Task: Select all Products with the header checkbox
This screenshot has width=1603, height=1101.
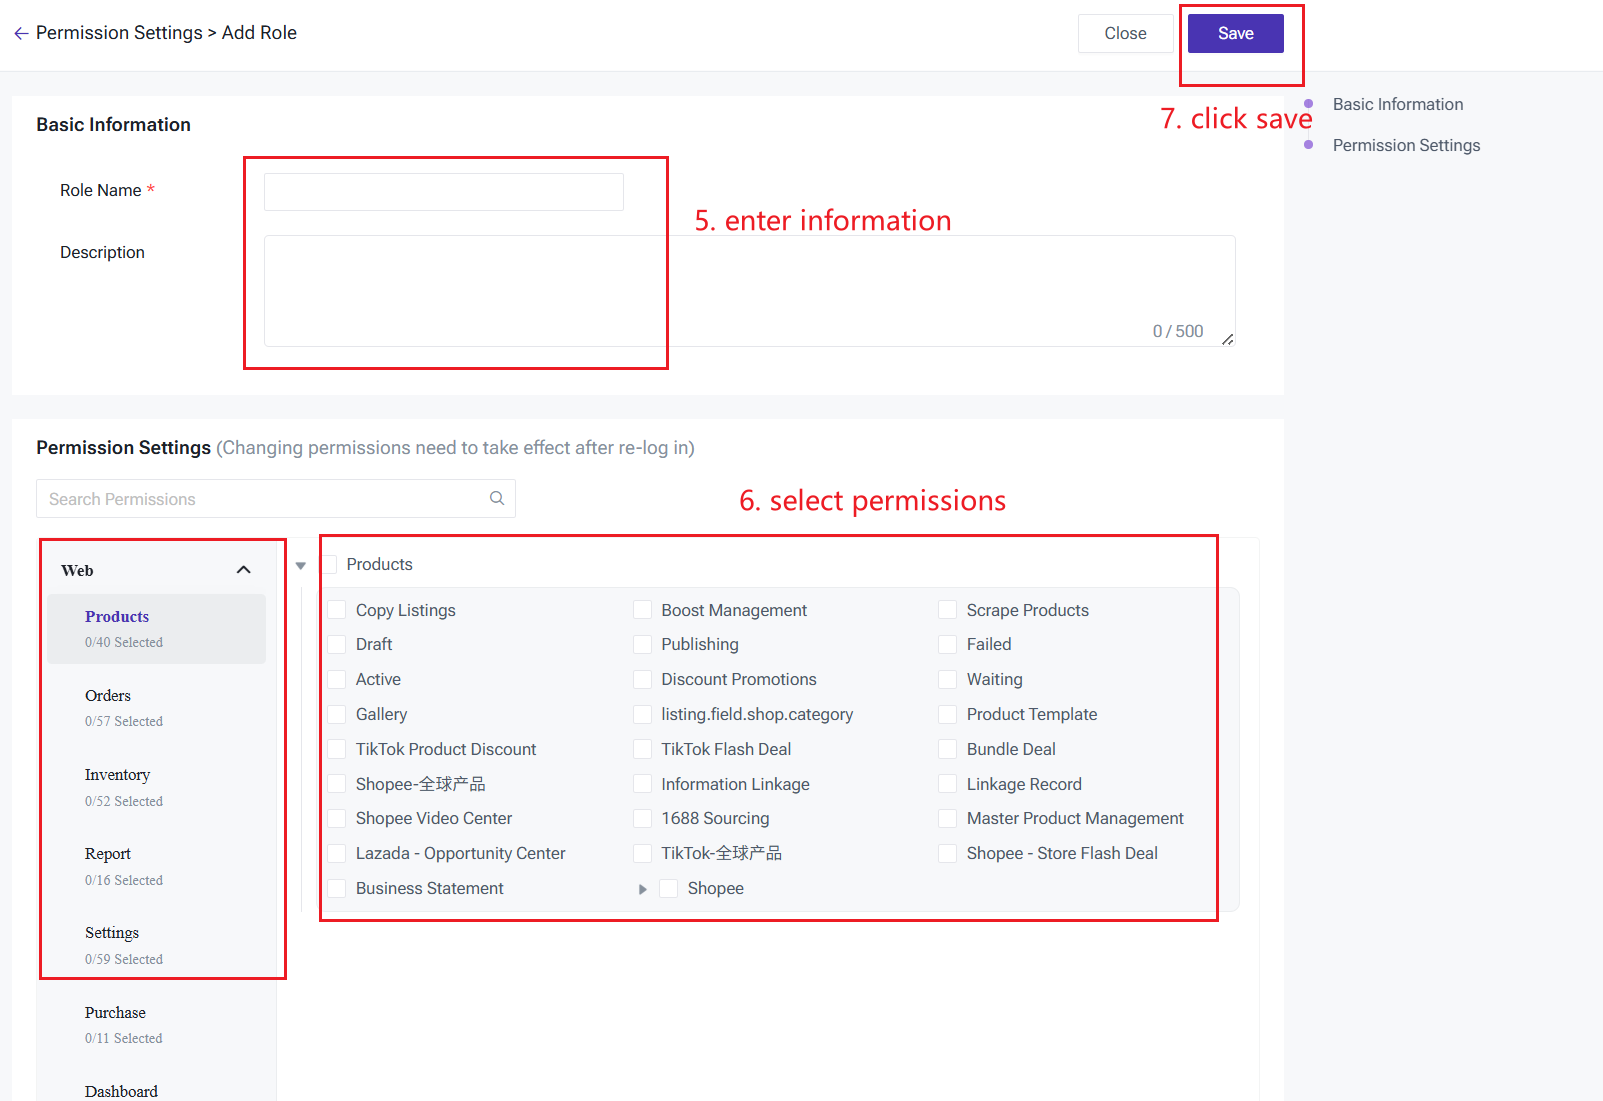Action: [329, 565]
